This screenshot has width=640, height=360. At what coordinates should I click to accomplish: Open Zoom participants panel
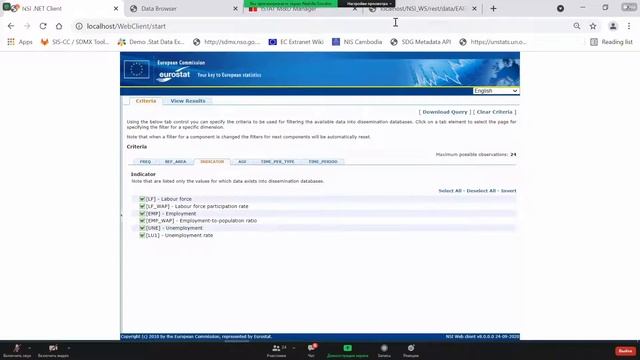point(276,348)
